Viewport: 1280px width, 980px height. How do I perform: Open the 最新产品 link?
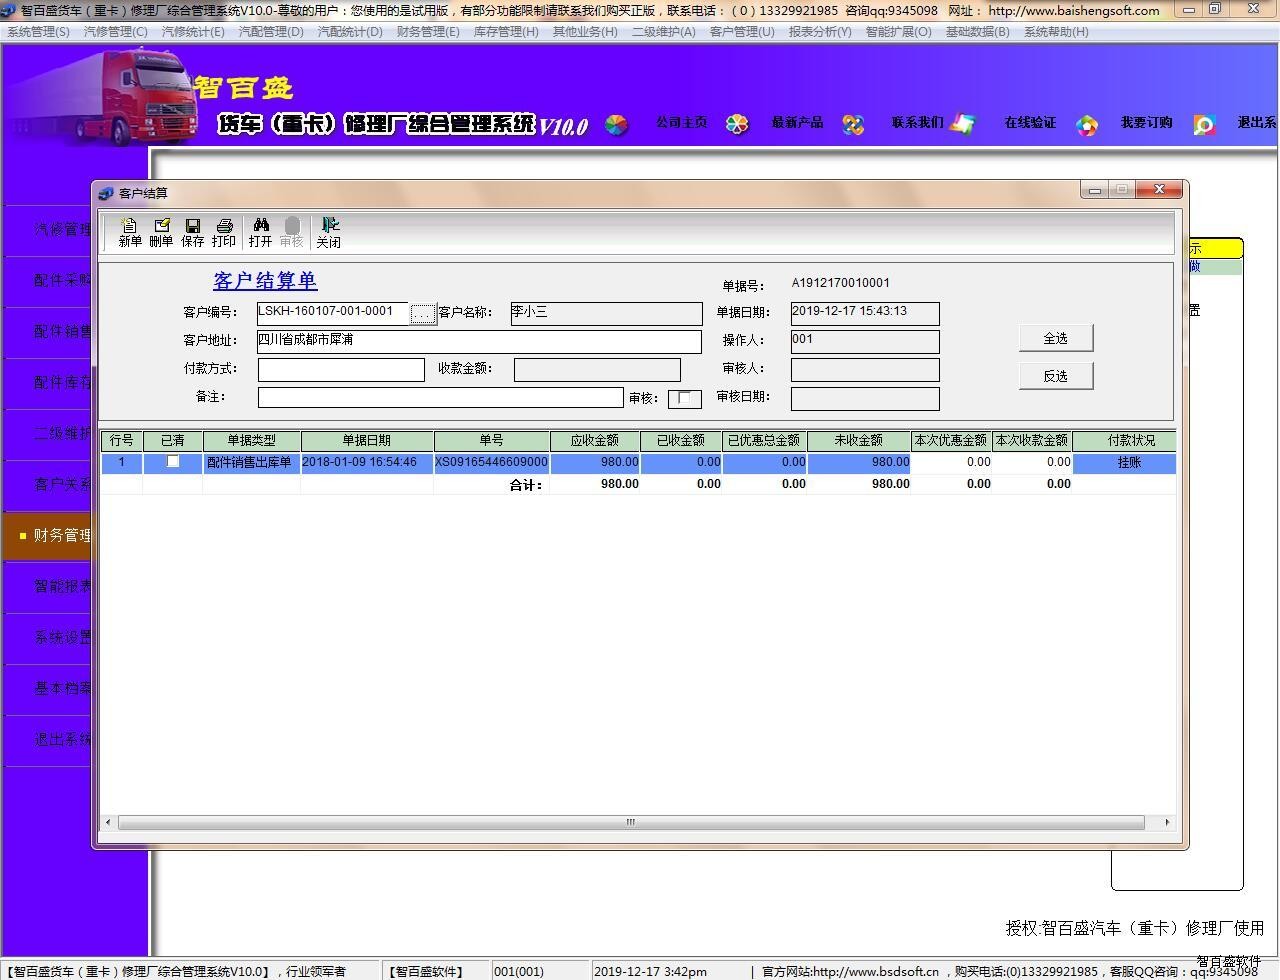point(797,123)
